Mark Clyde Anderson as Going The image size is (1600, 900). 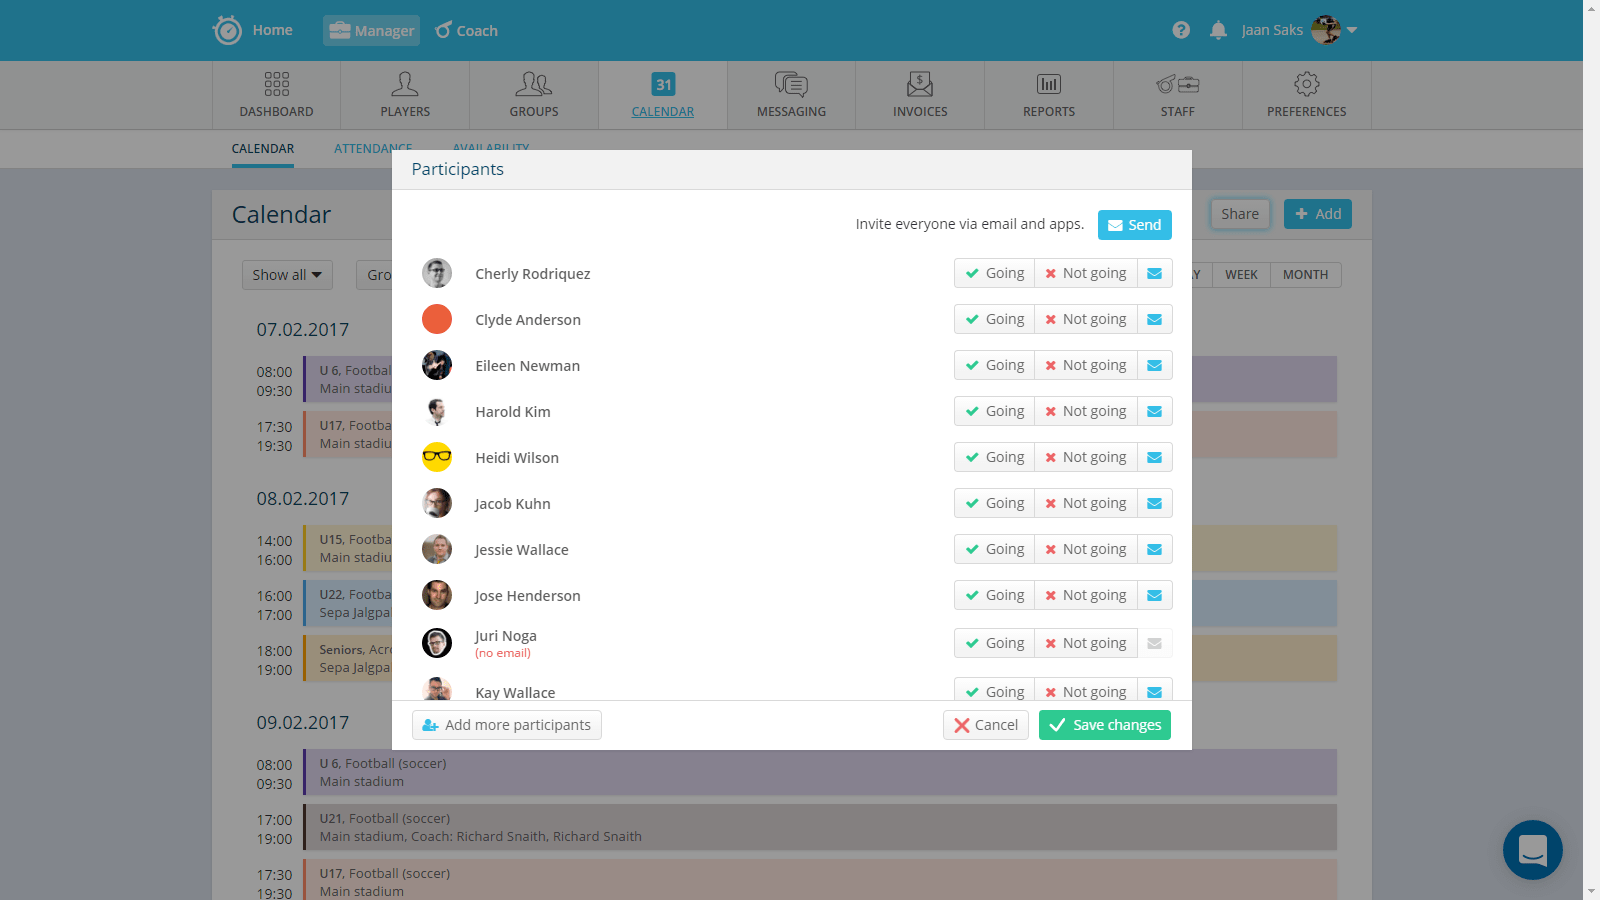[994, 319]
